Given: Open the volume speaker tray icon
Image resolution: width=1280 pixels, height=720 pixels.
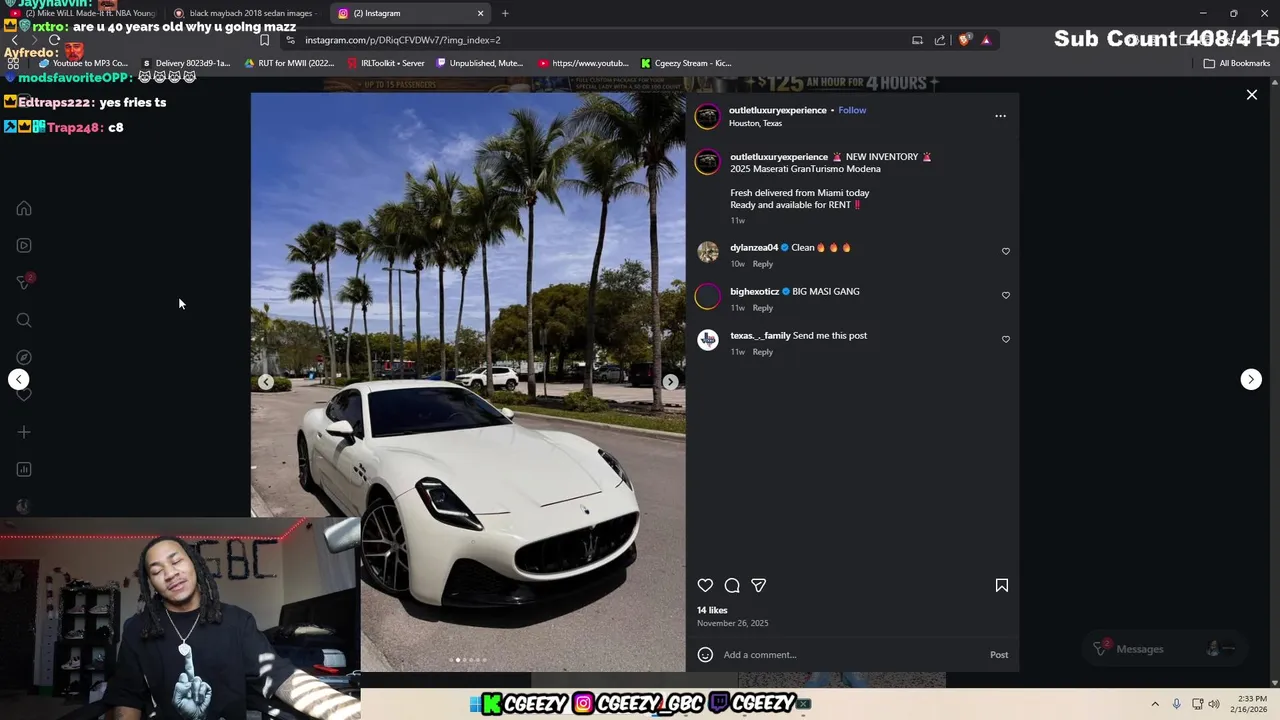Looking at the screenshot, I should (x=1214, y=704).
